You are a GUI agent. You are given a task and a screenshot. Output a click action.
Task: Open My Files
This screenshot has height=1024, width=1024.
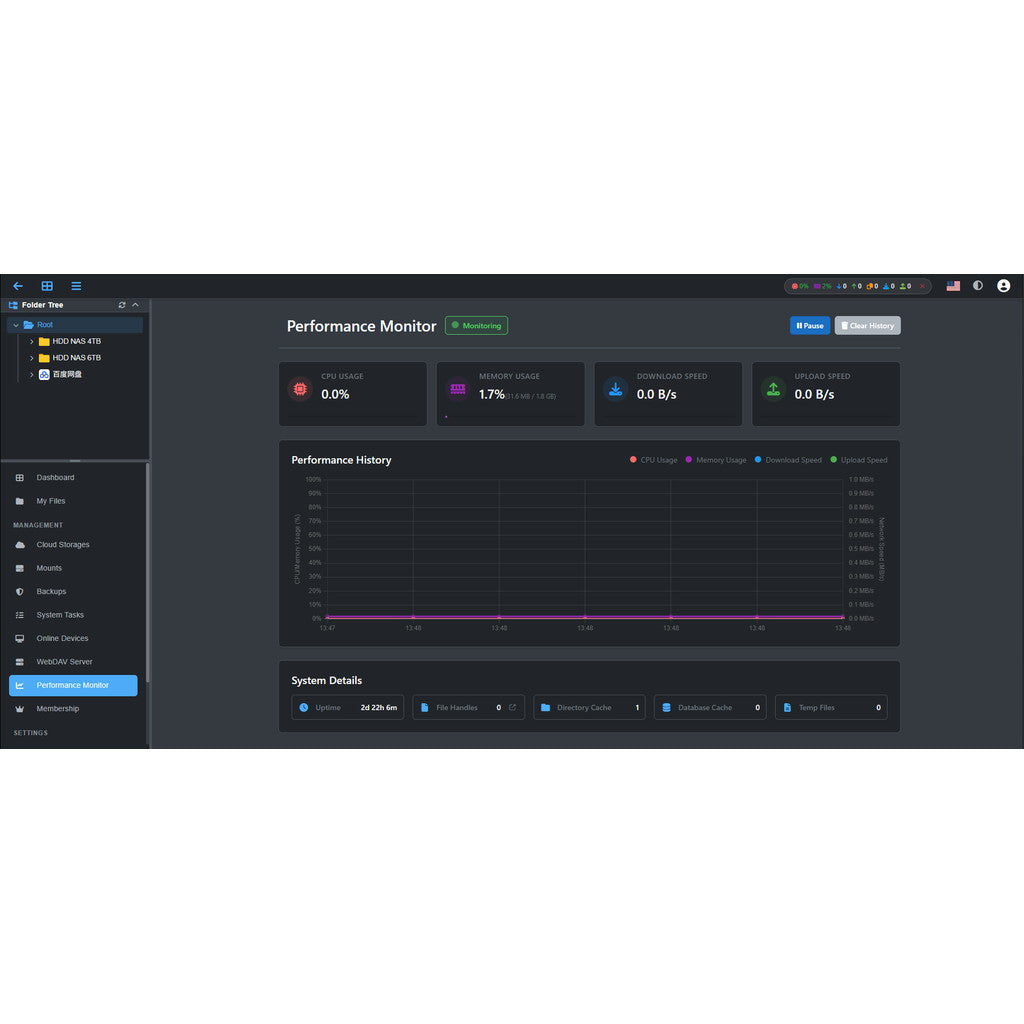pyautogui.click(x=73, y=501)
